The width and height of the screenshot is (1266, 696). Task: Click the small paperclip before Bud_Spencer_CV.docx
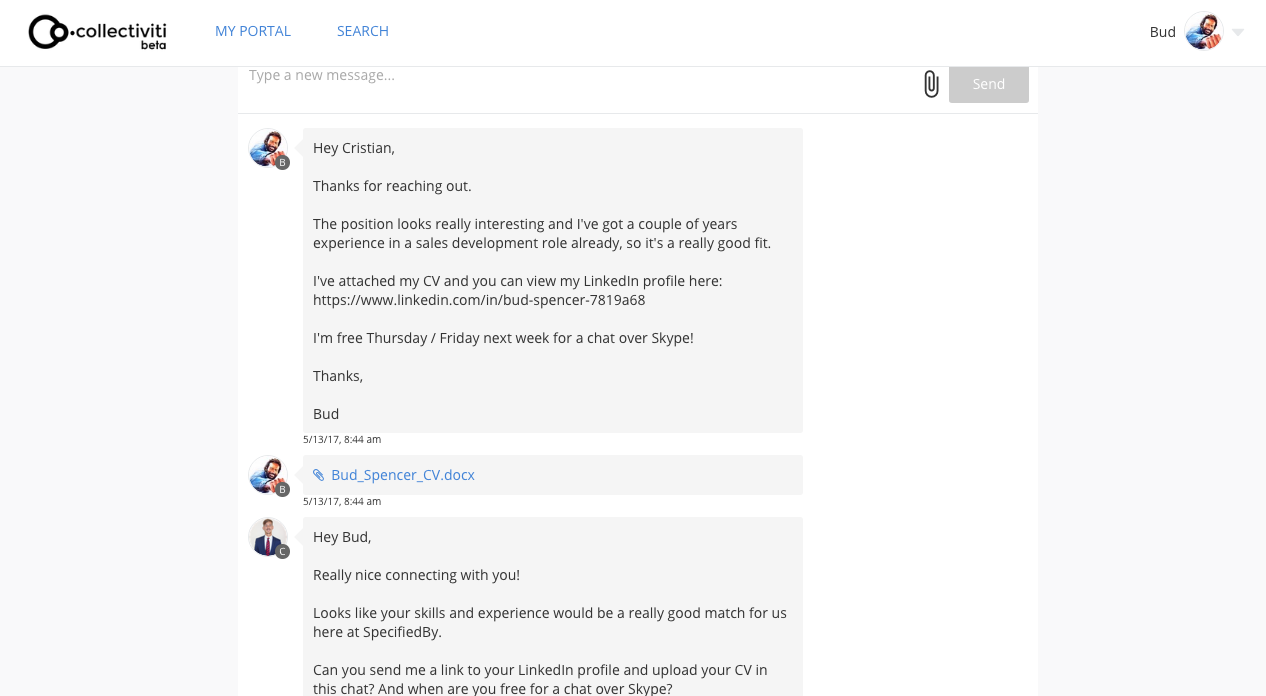coord(319,475)
